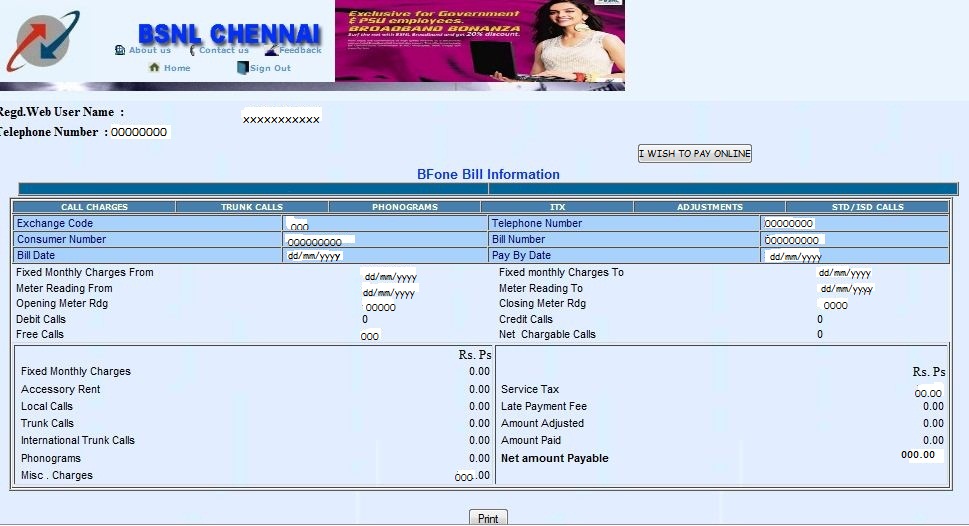Click the Sign Out door icon
This screenshot has height=526, width=969.
pos(243,67)
